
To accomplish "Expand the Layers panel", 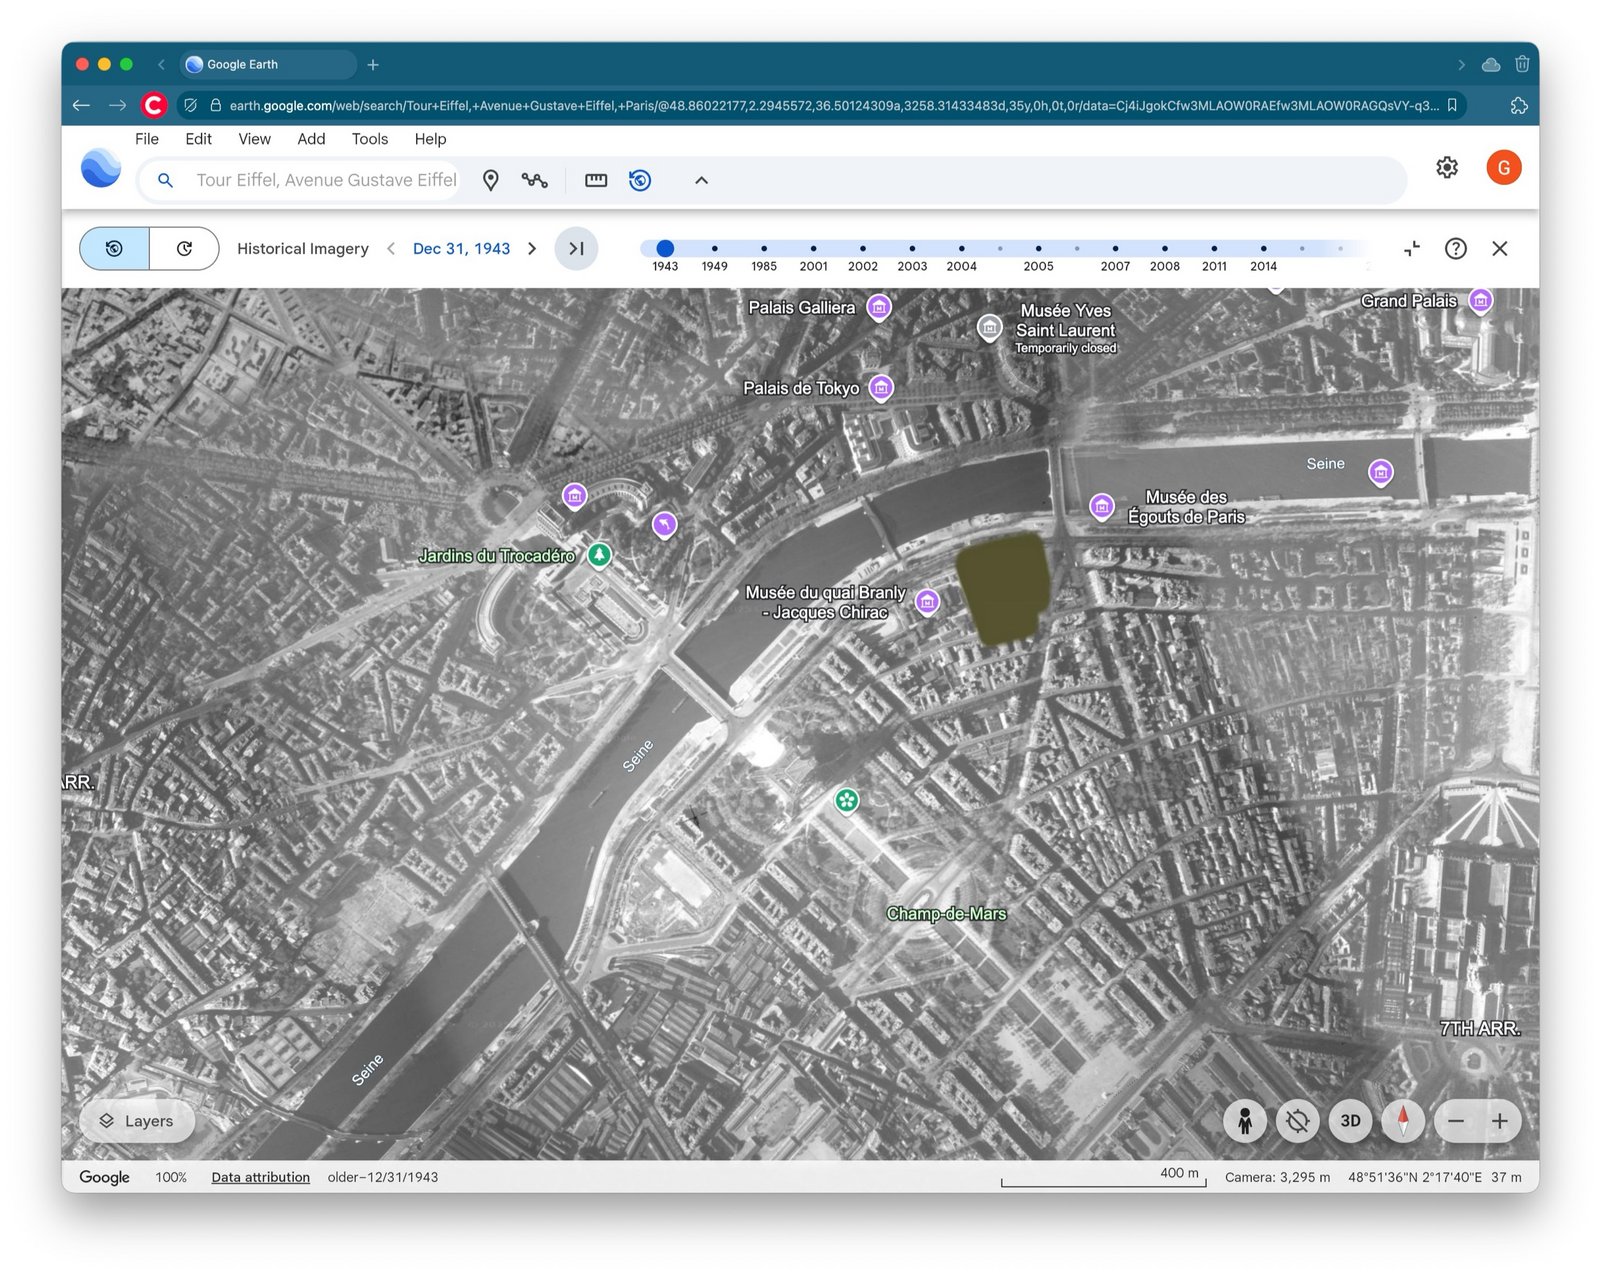I will [x=137, y=1121].
